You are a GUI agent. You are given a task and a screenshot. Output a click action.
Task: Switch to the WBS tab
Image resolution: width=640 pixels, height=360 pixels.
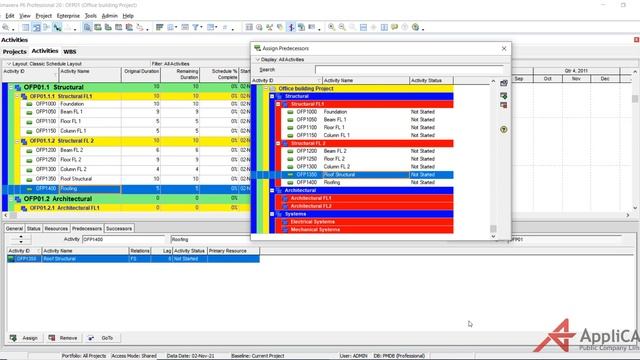click(70, 52)
